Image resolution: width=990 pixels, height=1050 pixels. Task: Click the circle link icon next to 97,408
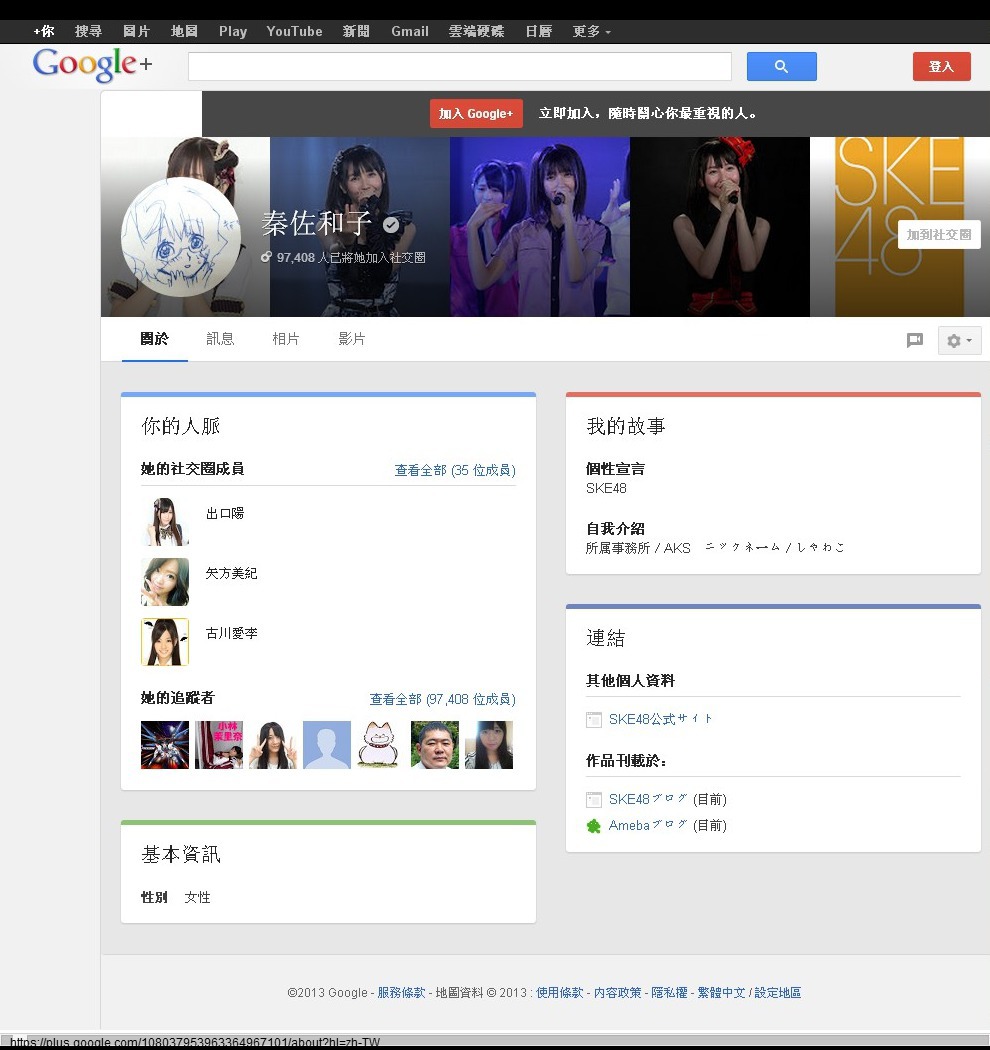point(266,256)
